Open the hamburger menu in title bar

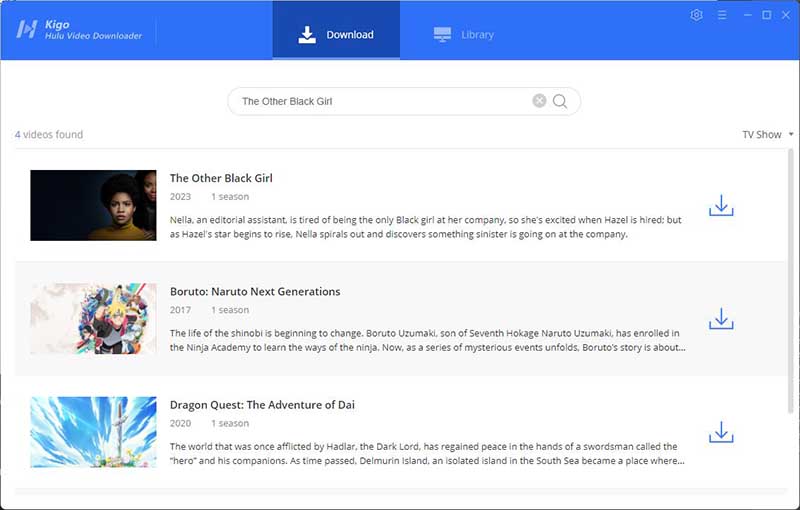coord(722,15)
